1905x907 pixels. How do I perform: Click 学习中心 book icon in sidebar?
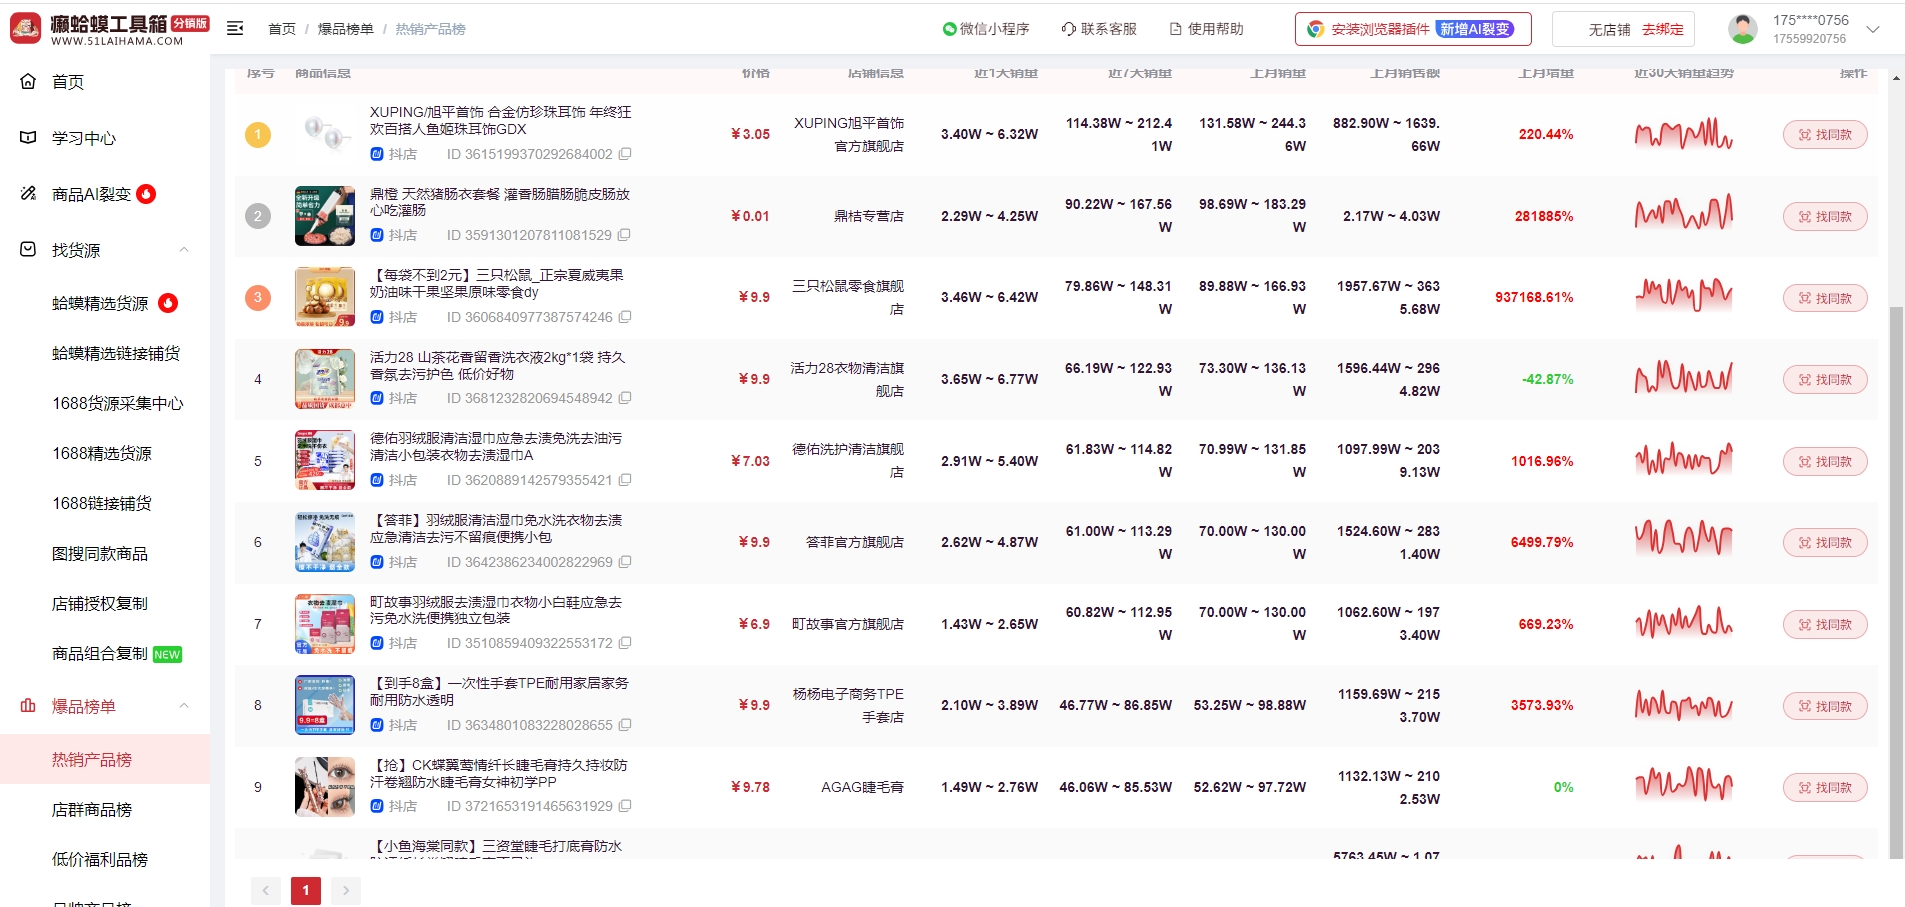tap(28, 137)
